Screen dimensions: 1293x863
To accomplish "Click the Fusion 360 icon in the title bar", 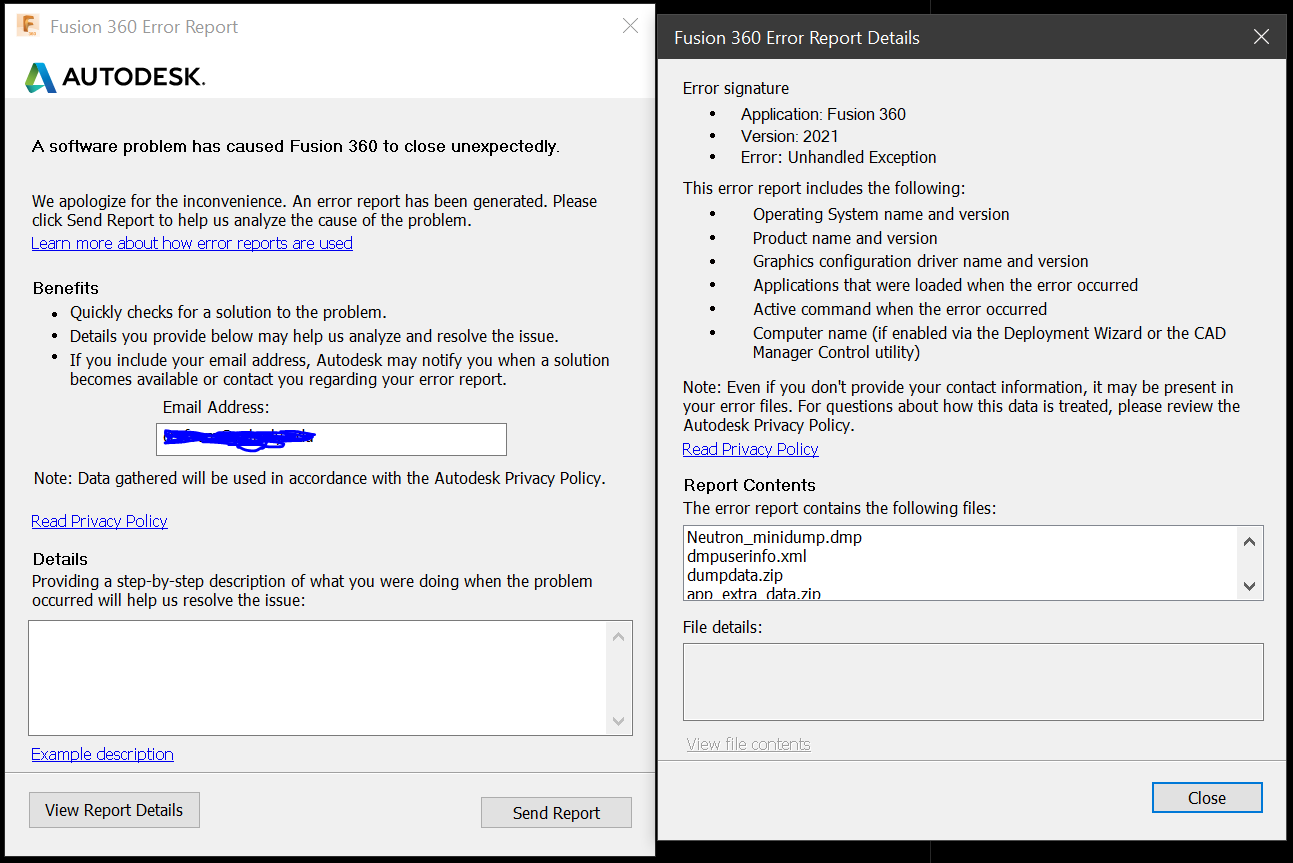I will tap(28, 26).
